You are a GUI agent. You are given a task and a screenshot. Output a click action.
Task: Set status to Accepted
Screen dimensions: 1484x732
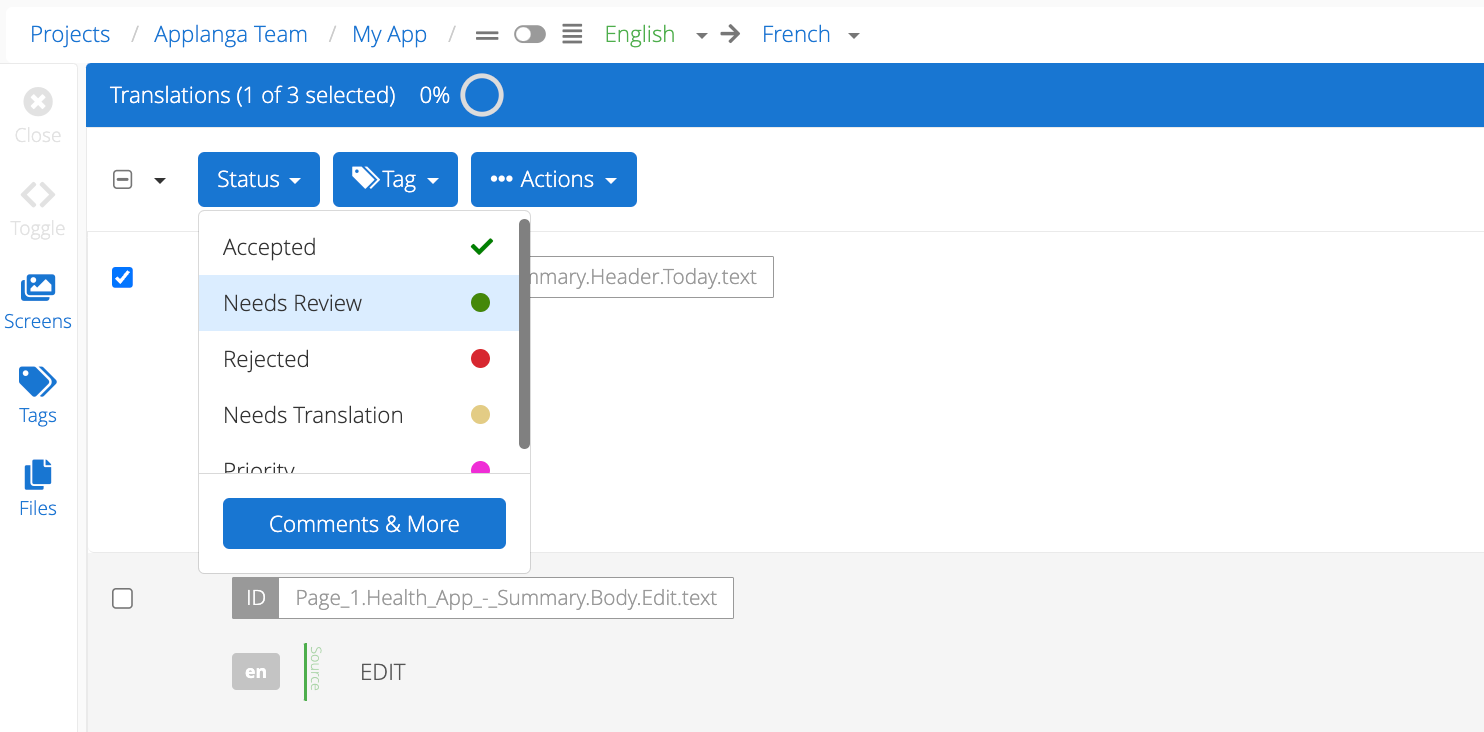click(x=358, y=247)
